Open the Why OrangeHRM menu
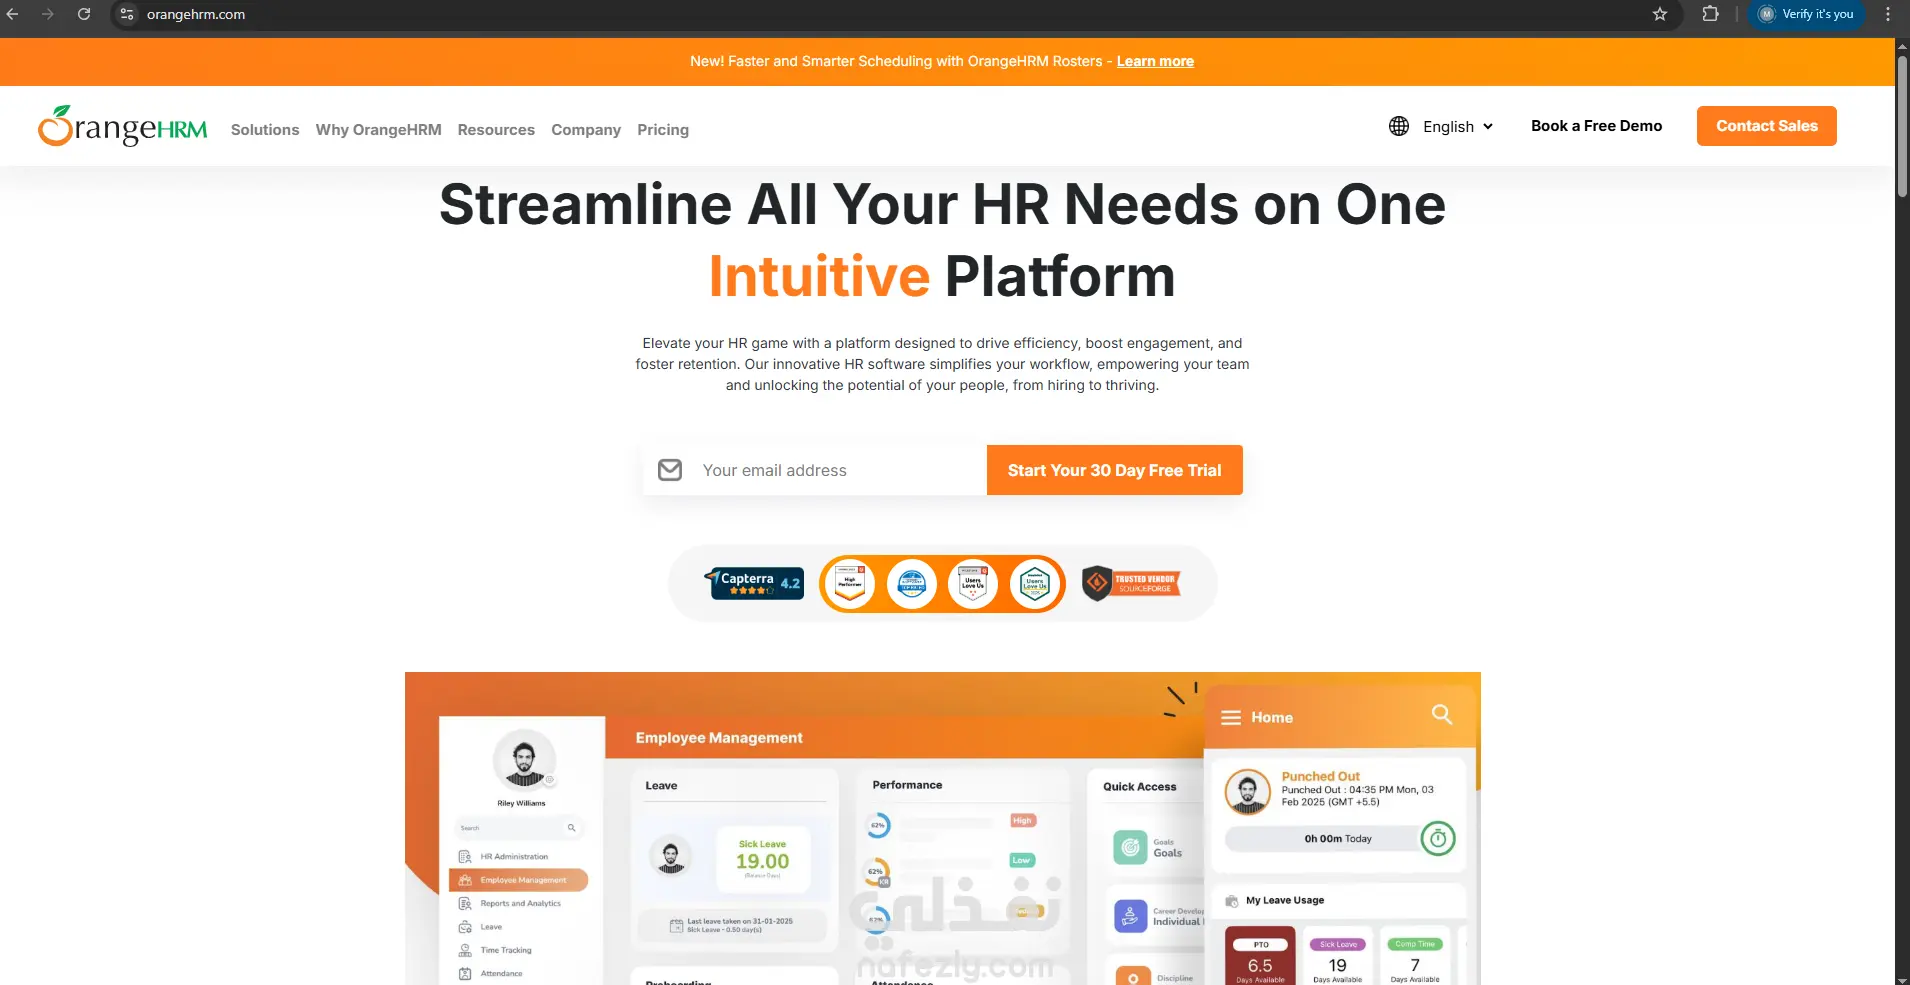This screenshot has height=985, width=1910. point(379,130)
